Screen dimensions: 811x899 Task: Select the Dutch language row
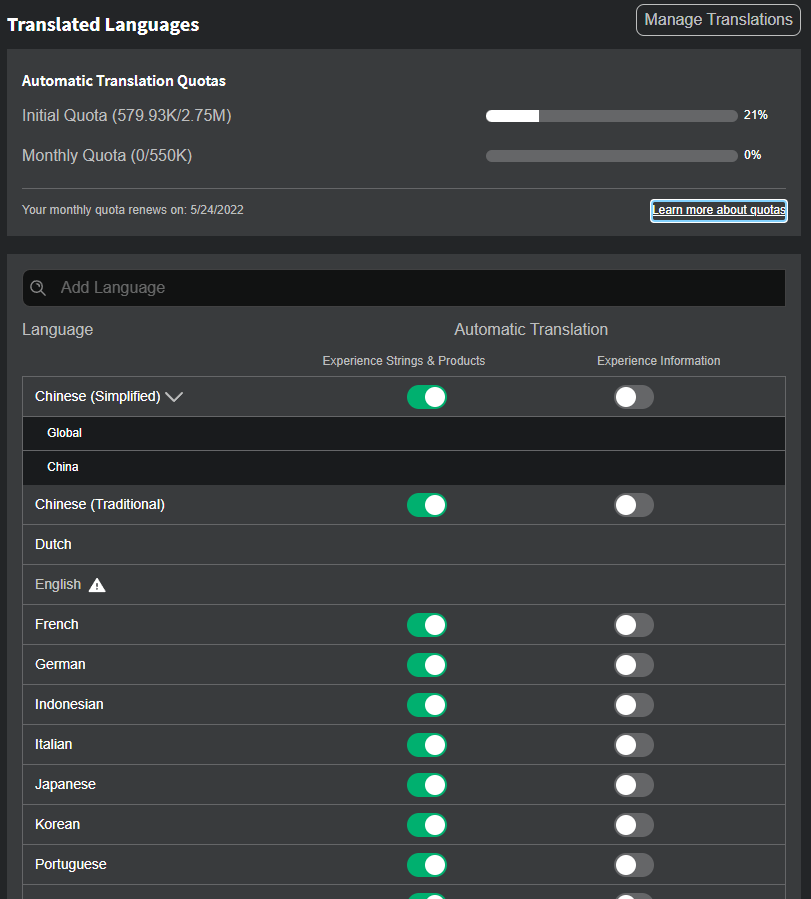(x=54, y=545)
